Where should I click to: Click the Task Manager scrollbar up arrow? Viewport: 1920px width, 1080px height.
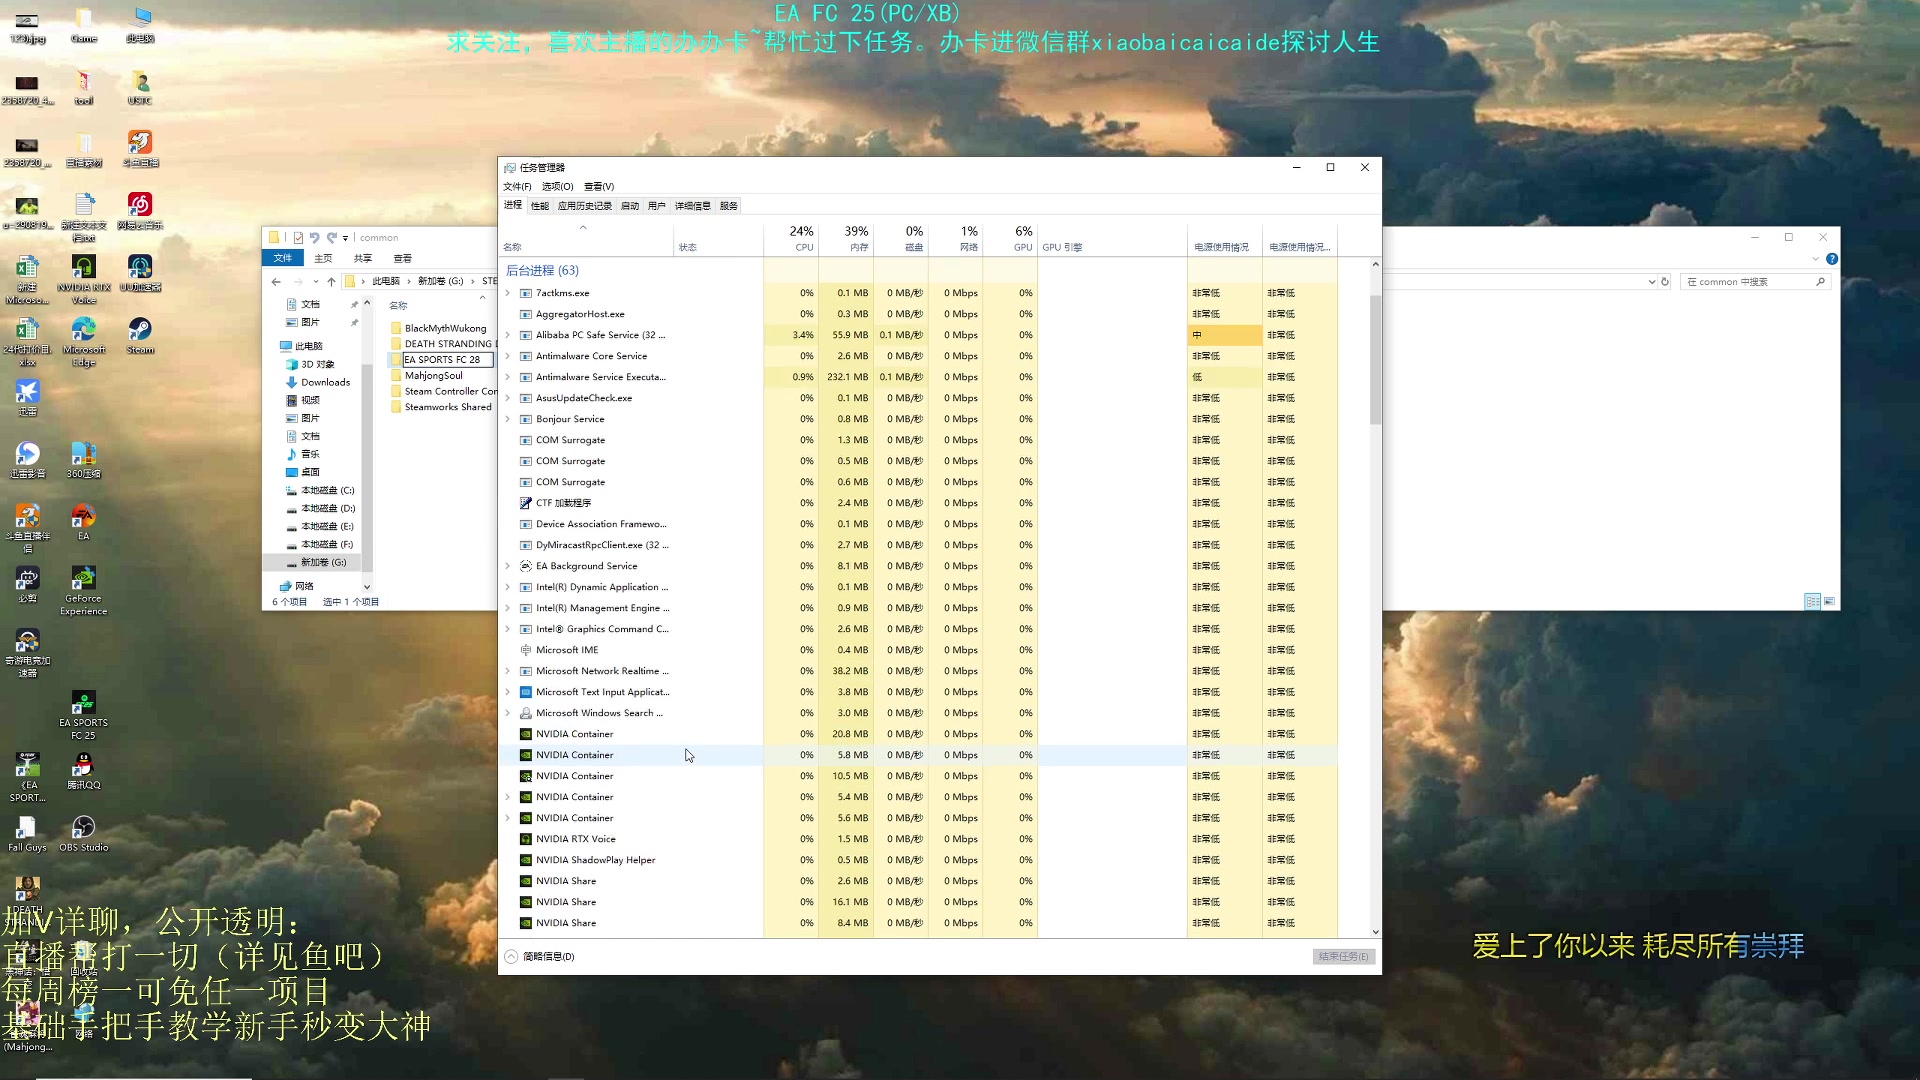[x=1376, y=264]
